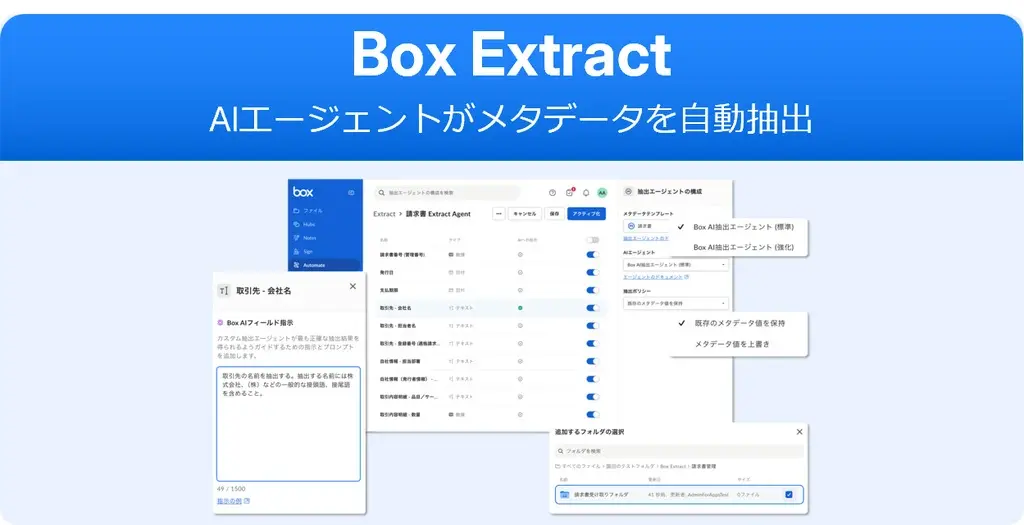Click the breadcrumb folder icon before すべてのファイル
Screen dimensions: 1024x525
pyautogui.click(x=558, y=467)
